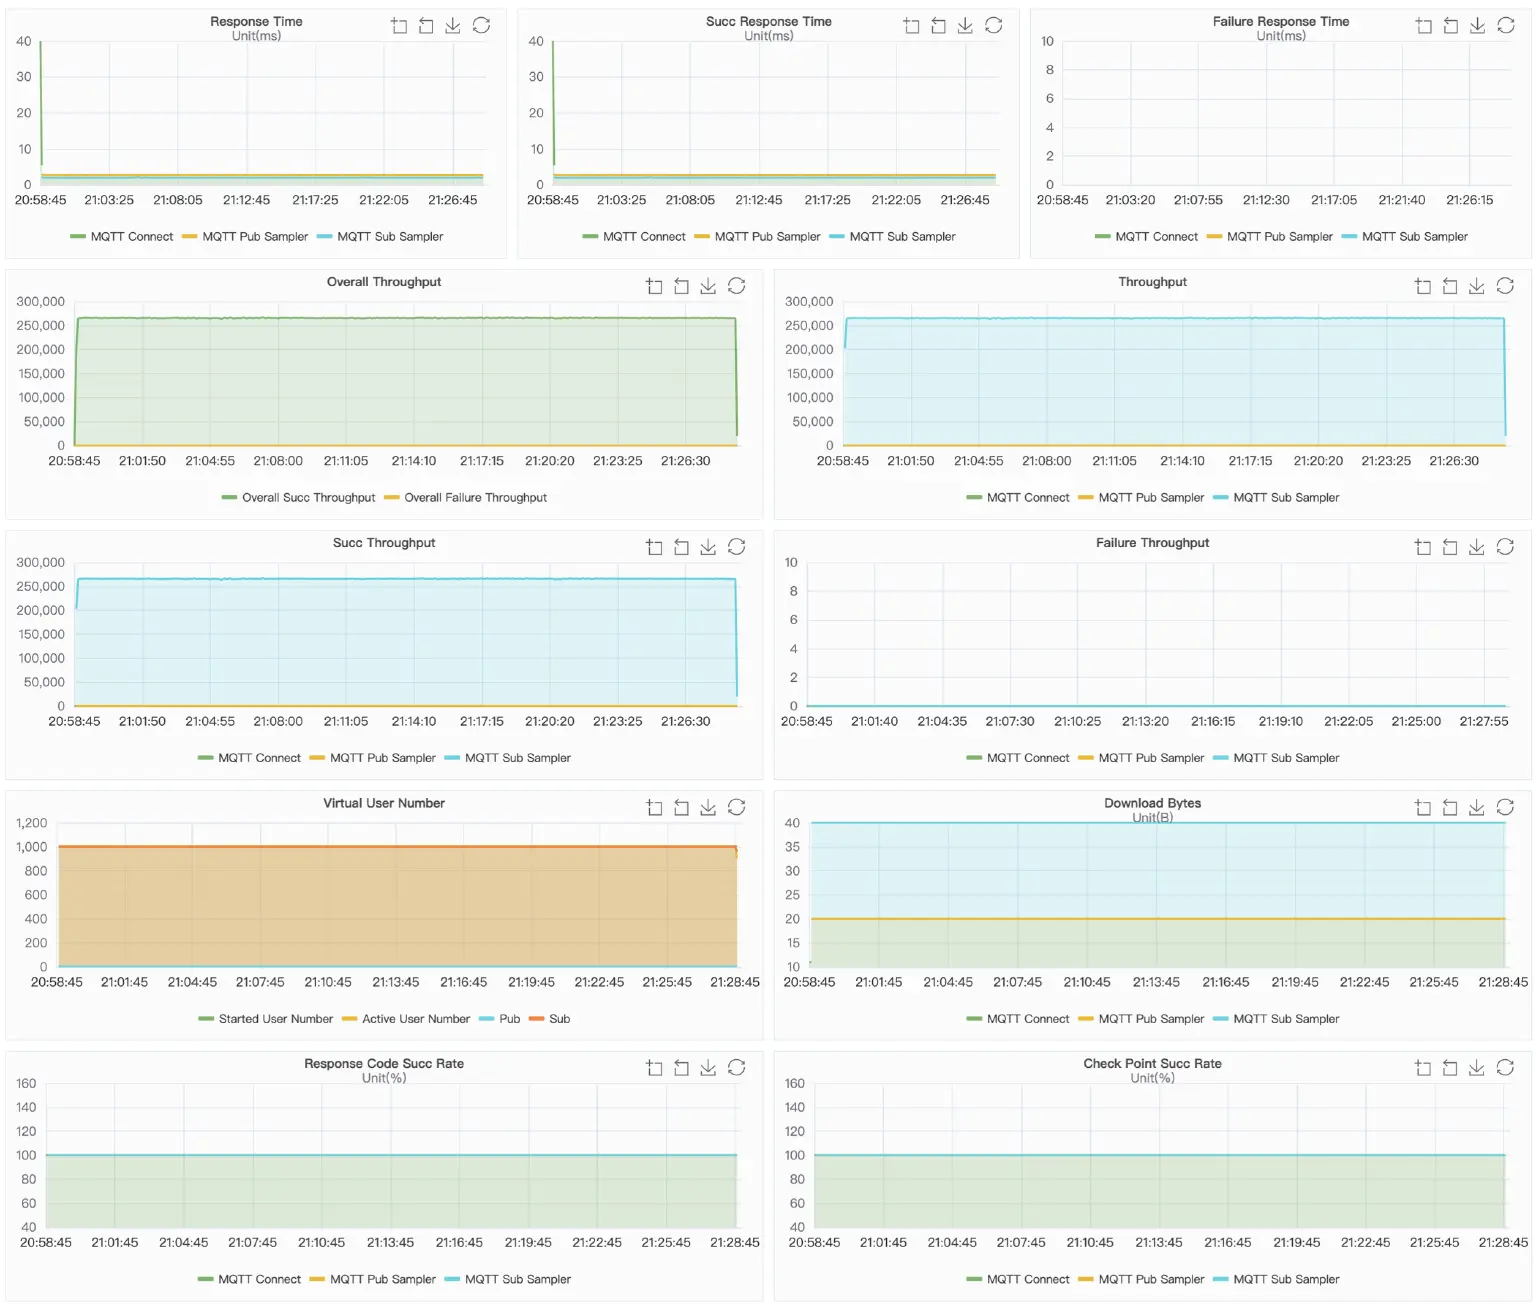Image resolution: width=1536 pixels, height=1306 pixels.
Task: Reset zoom on Response Code Succ Rate chart
Action: pyautogui.click(x=681, y=1068)
